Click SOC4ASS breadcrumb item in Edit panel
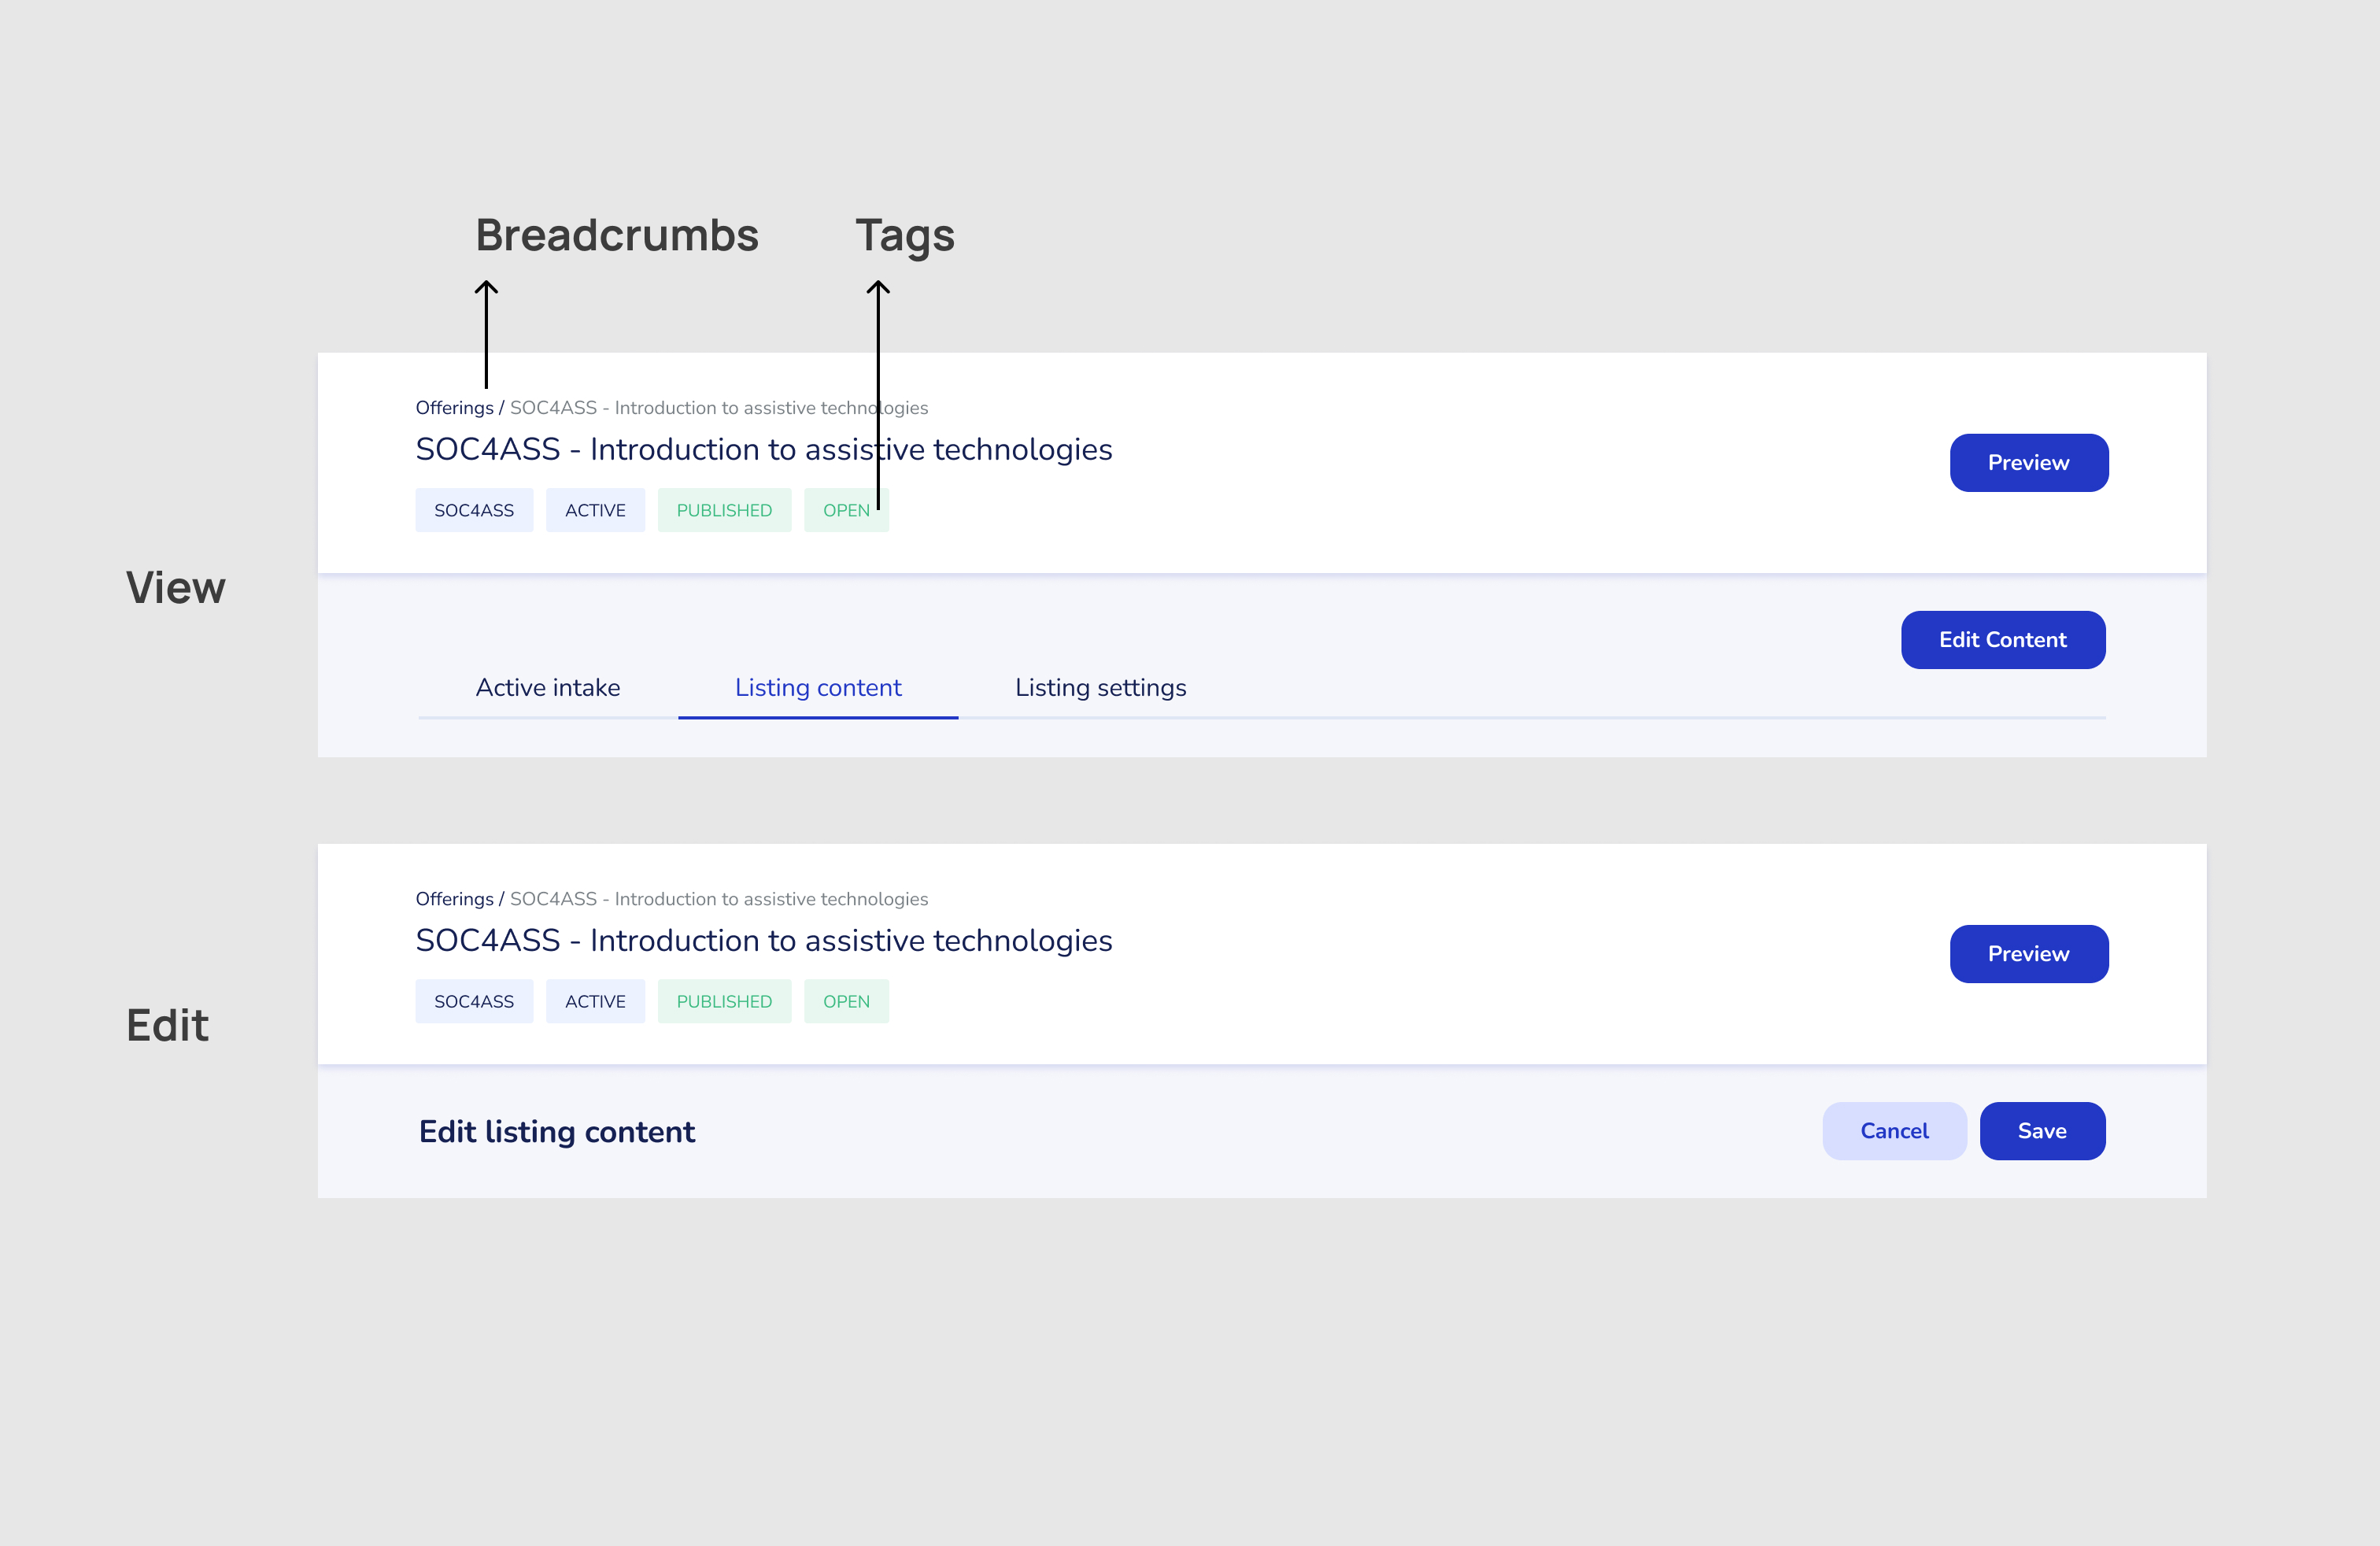2380x1546 pixels. point(718,898)
